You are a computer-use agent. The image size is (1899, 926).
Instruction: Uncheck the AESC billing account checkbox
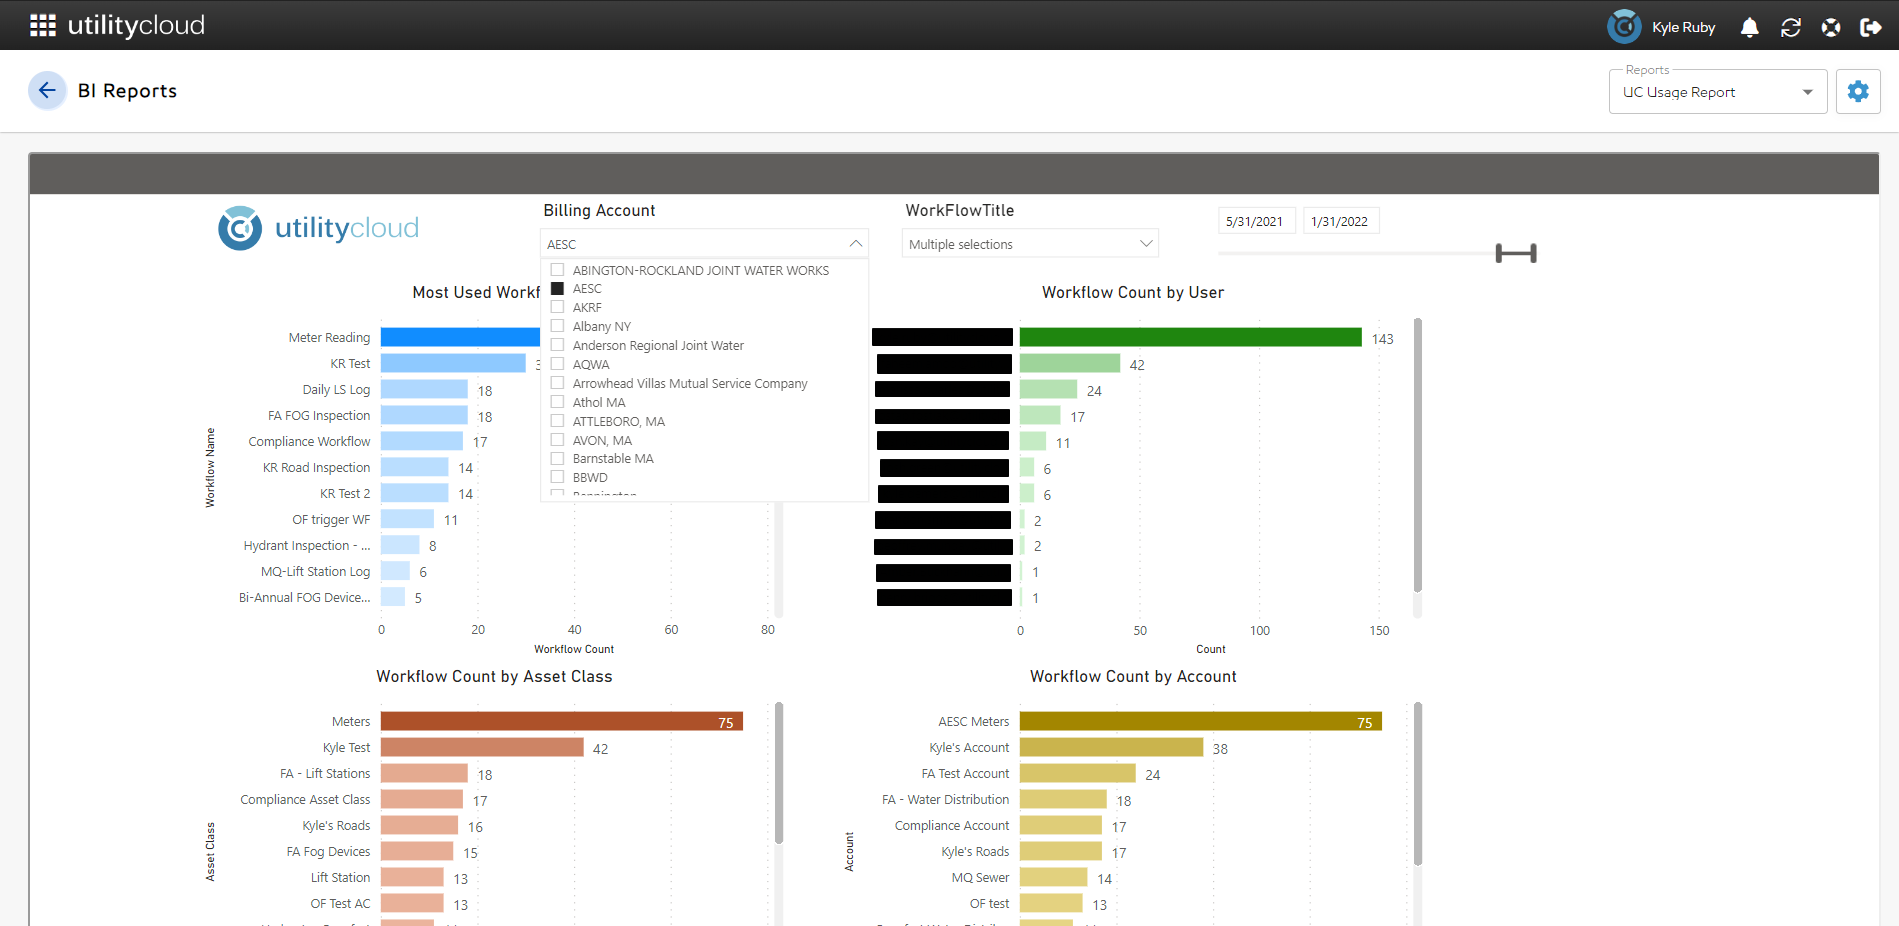pyautogui.click(x=558, y=289)
